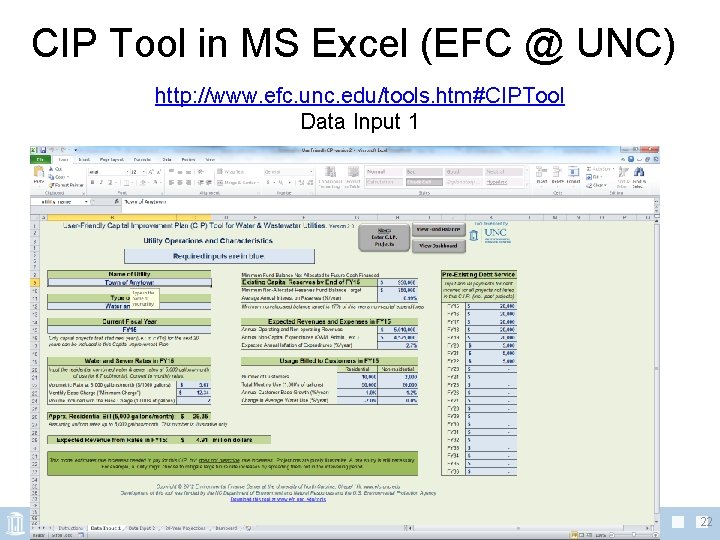The width and height of the screenshot is (720, 540).
Task: Click the Excel Help question mark icon
Action: 631,159
